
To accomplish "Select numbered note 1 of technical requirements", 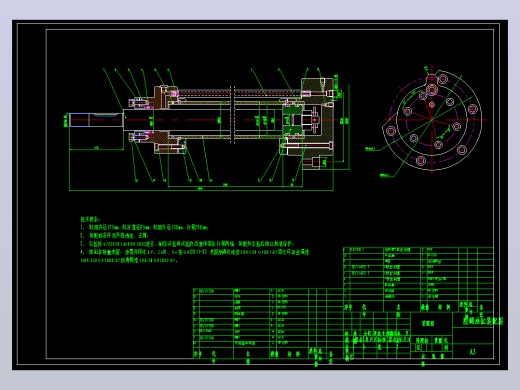I will click(144, 227).
